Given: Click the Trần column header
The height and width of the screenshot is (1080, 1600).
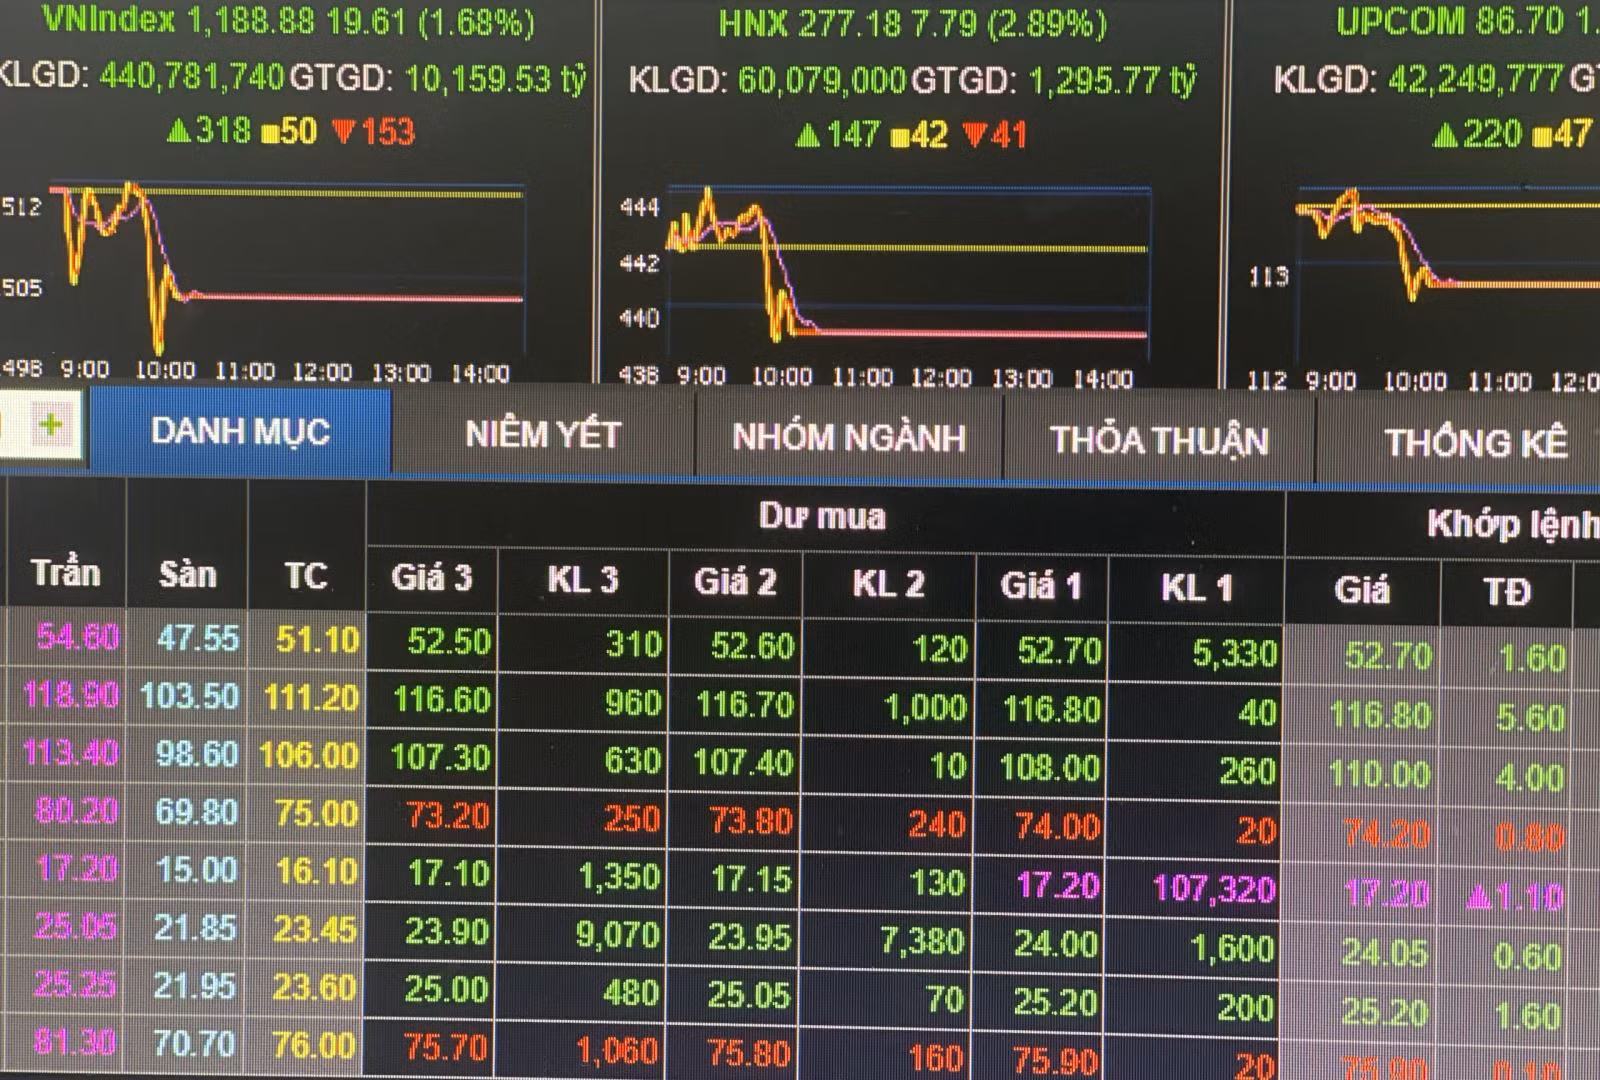Looking at the screenshot, I should (66, 572).
